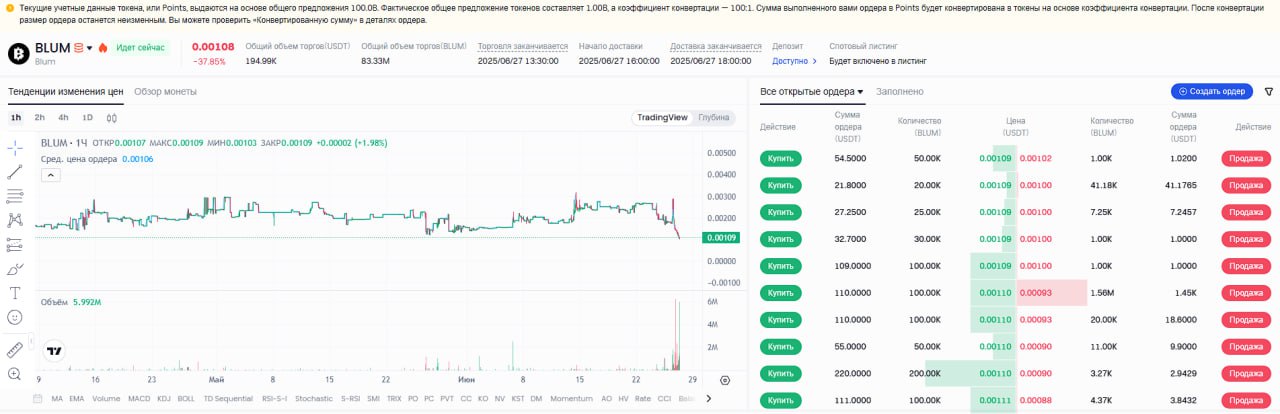Click the yellow info icon in notice
This screenshot has width=1280, height=414.
coord(10,8)
